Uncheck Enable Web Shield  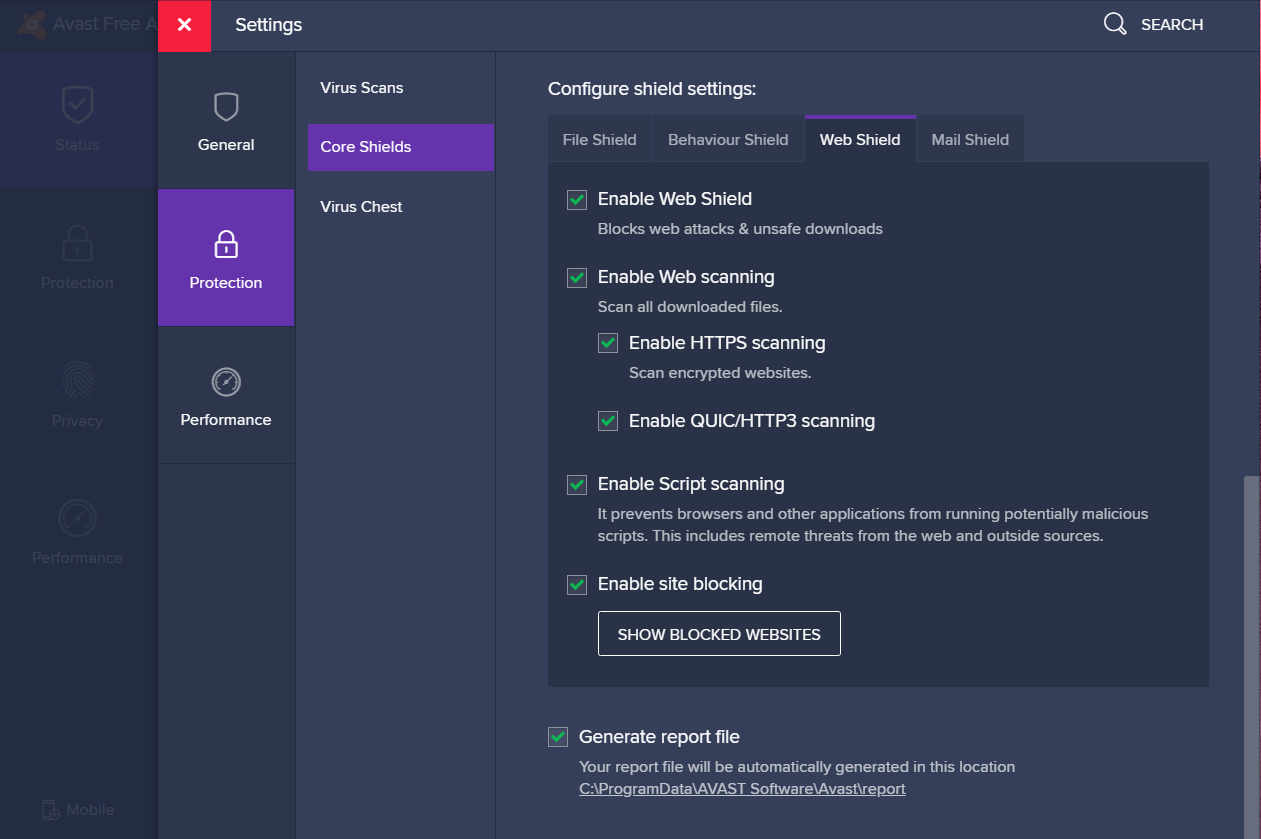pyautogui.click(x=577, y=199)
